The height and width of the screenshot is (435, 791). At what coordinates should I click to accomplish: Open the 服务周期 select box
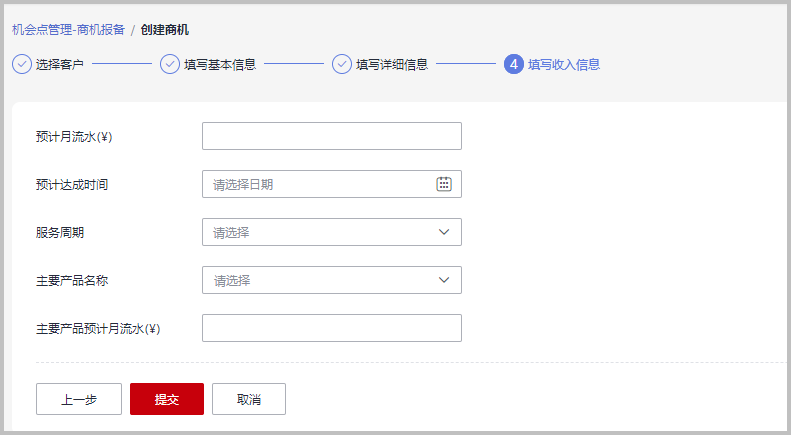click(x=332, y=232)
